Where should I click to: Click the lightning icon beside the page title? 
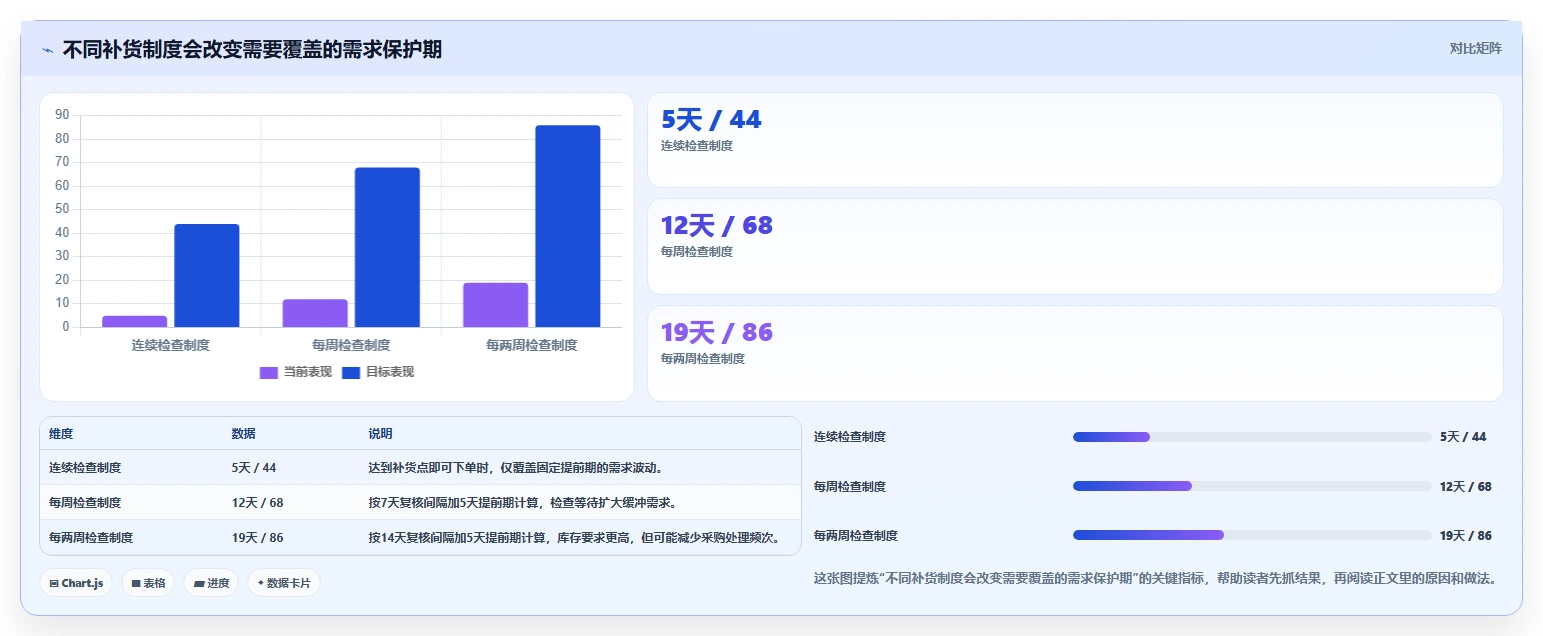[x=47, y=50]
